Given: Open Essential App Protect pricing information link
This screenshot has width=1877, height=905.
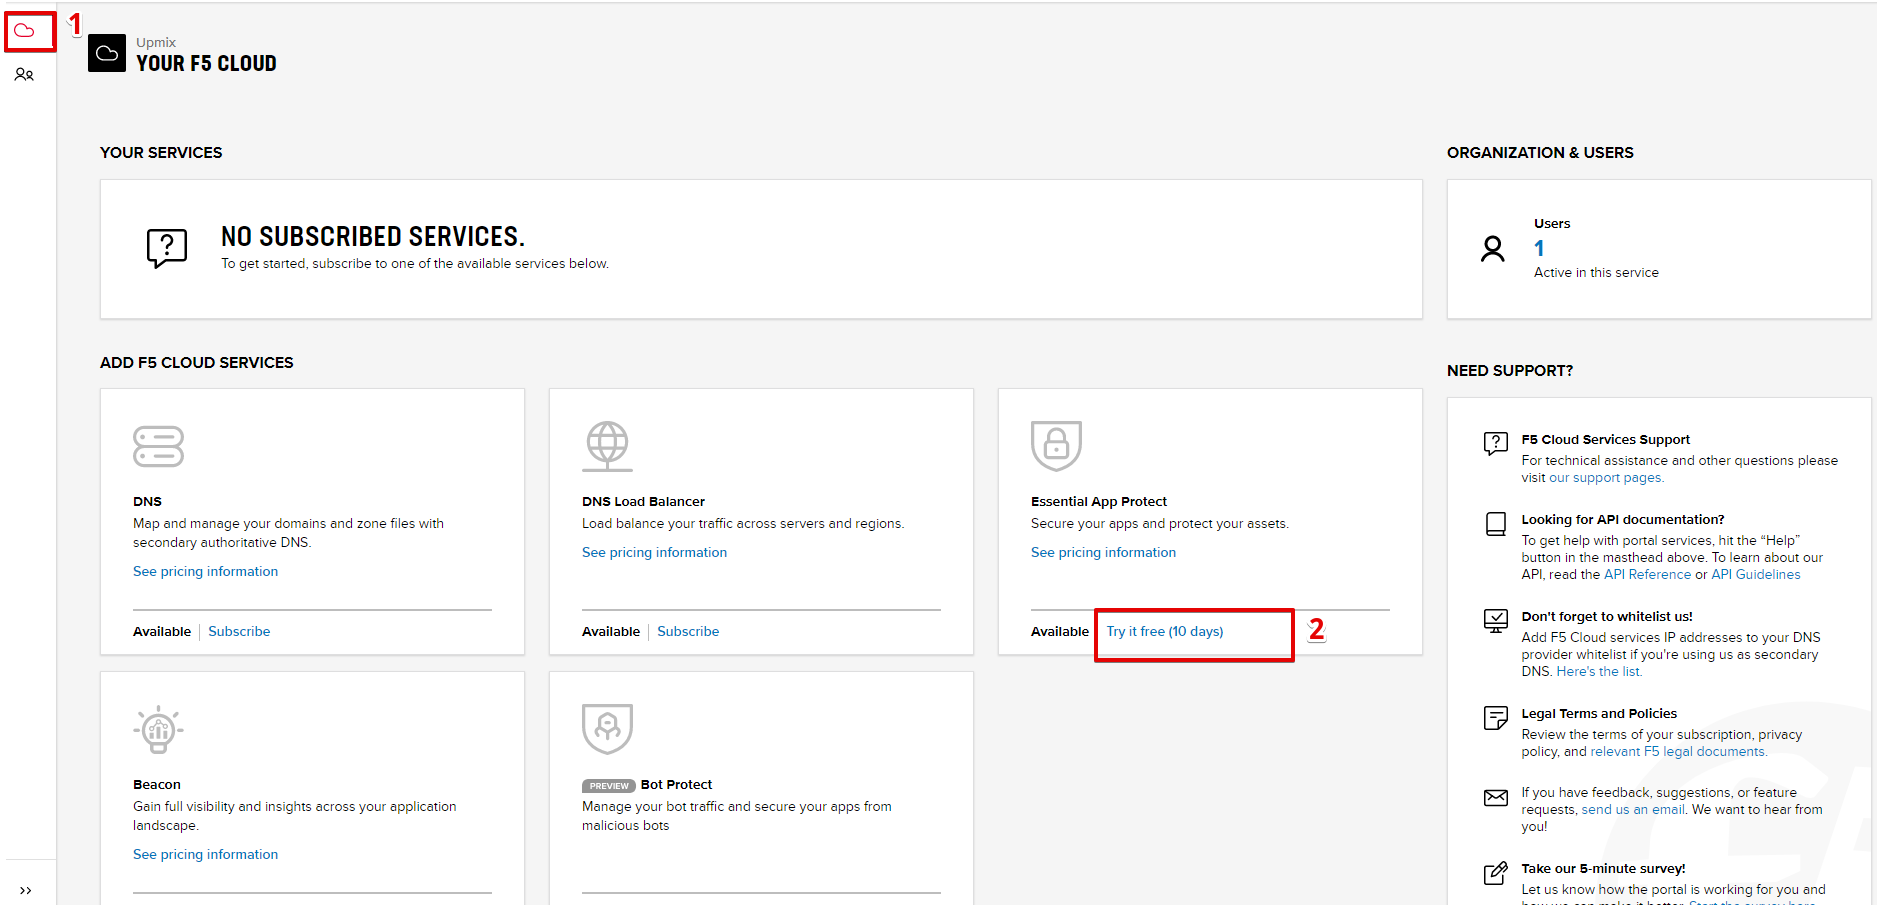Looking at the screenshot, I should [x=1104, y=552].
